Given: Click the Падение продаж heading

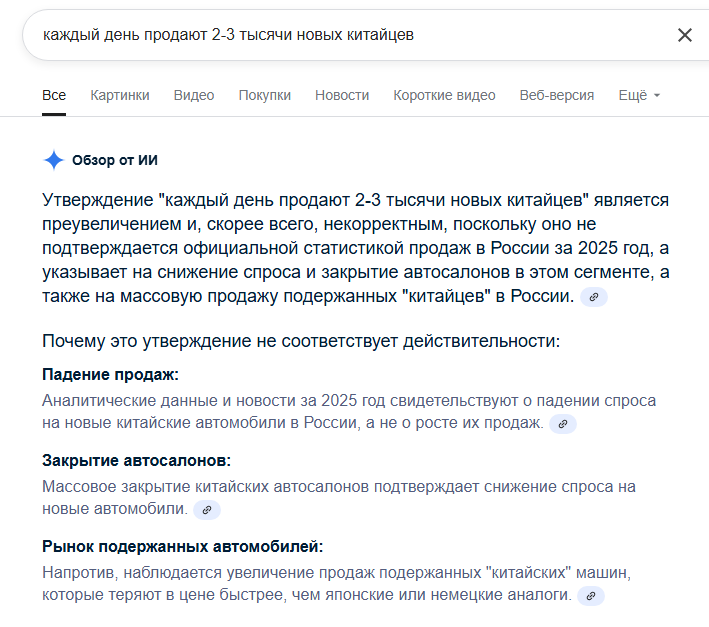Looking at the screenshot, I should [110, 375].
